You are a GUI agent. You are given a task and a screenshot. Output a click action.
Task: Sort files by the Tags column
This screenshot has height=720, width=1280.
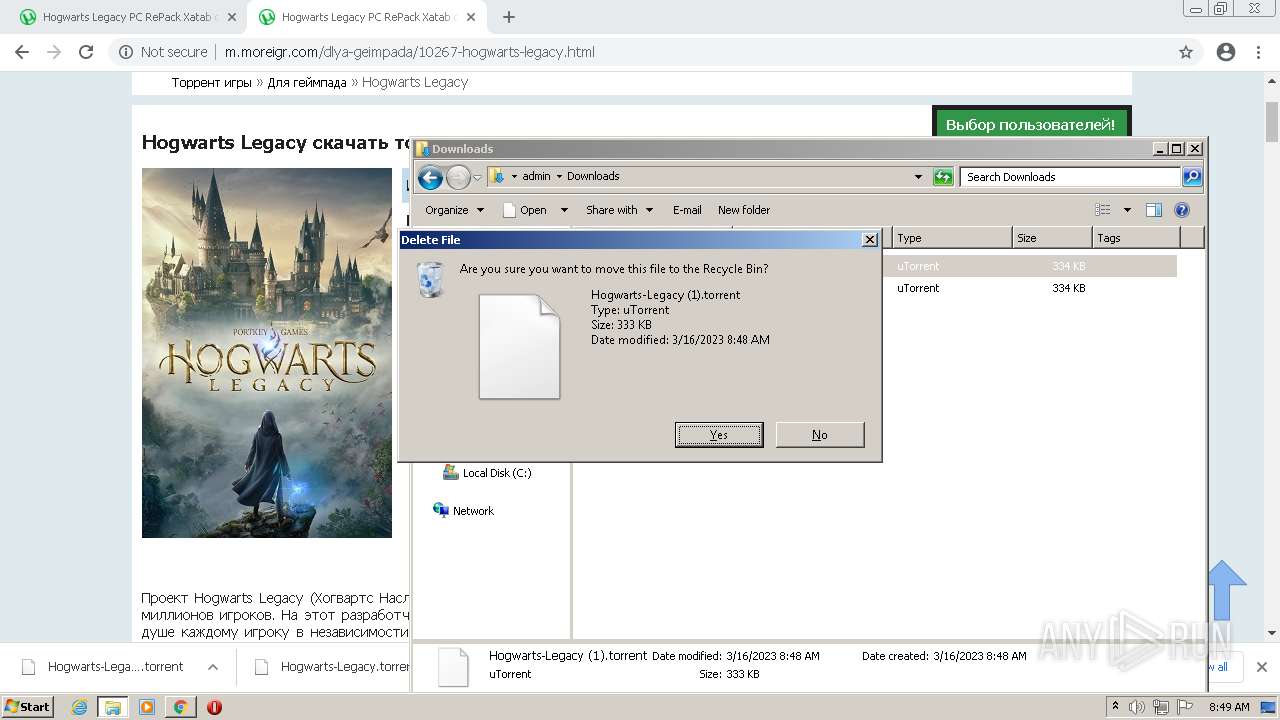click(x=1136, y=238)
